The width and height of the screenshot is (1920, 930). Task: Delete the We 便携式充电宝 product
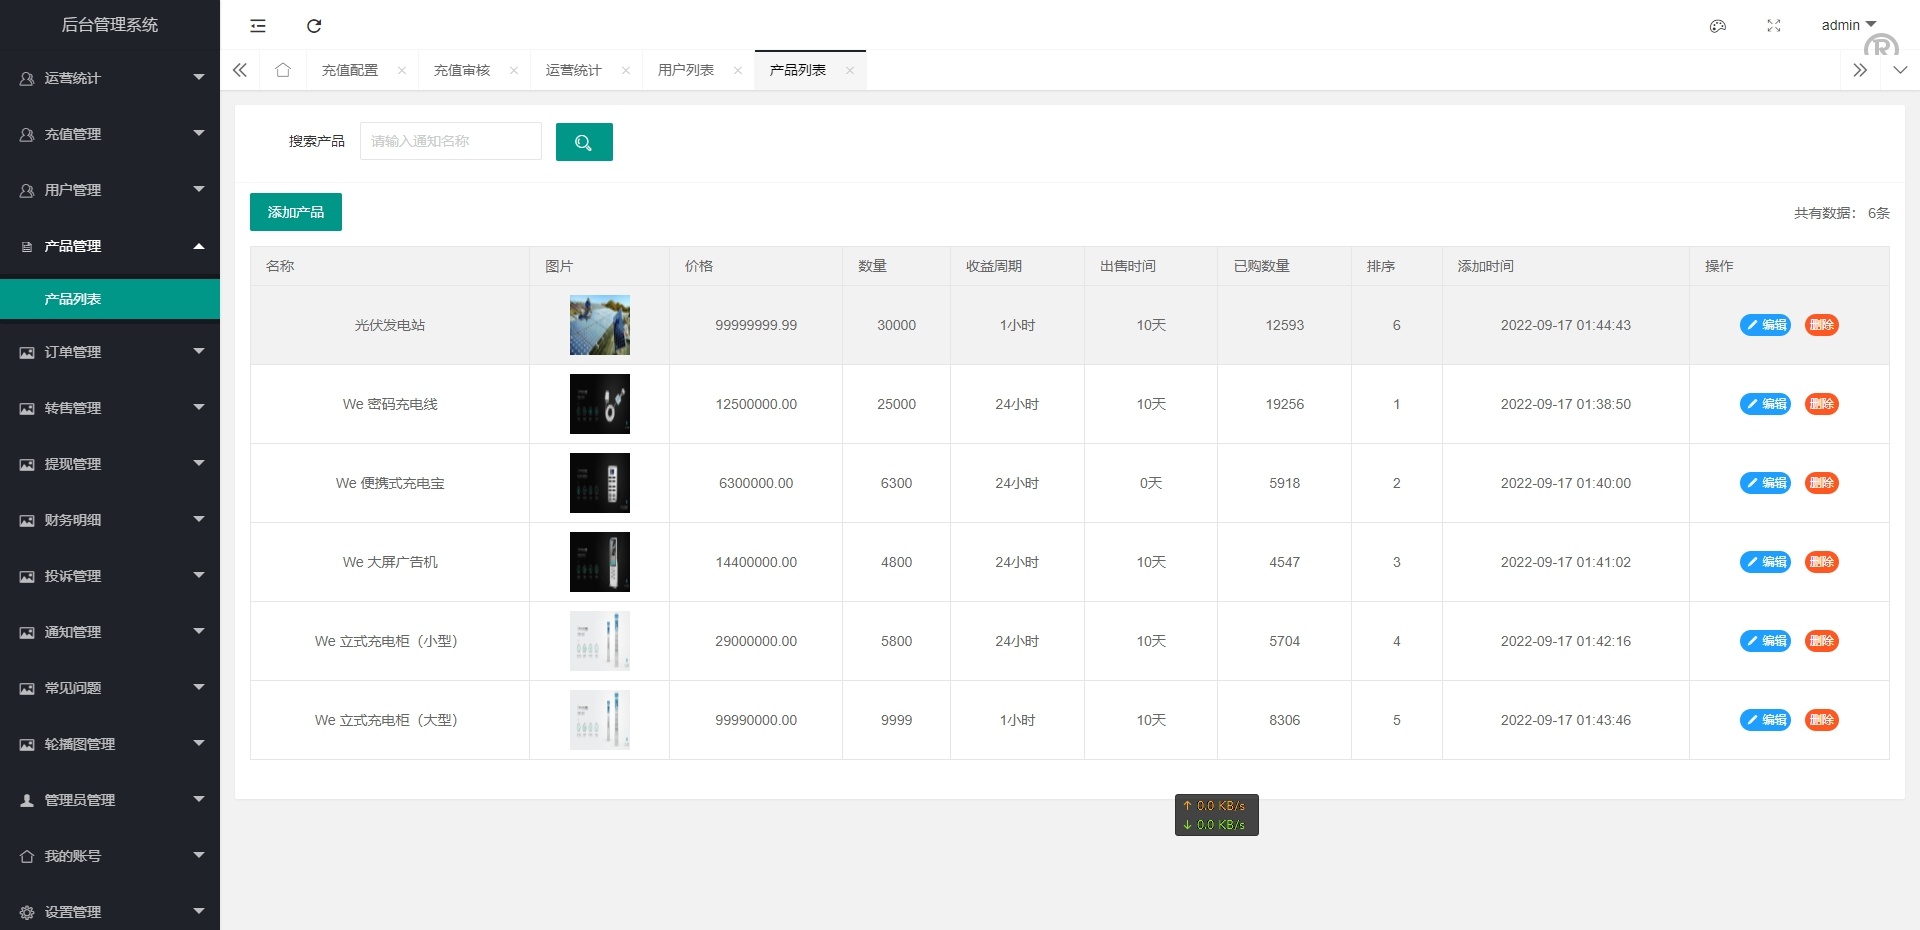(1821, 483)
